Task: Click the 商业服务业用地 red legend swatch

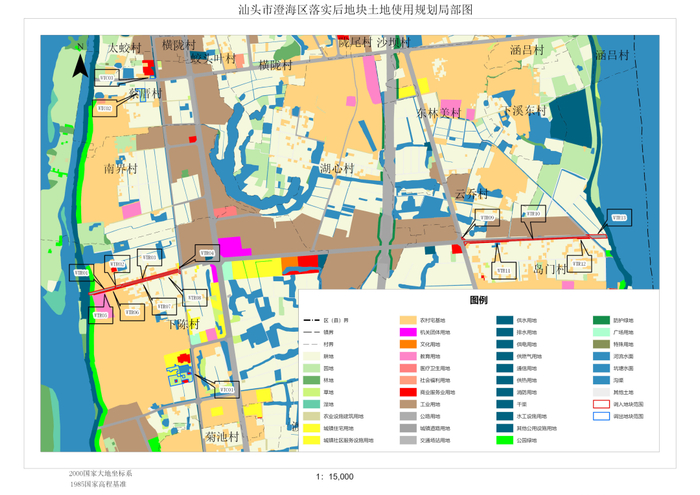Action: point(408,392)
